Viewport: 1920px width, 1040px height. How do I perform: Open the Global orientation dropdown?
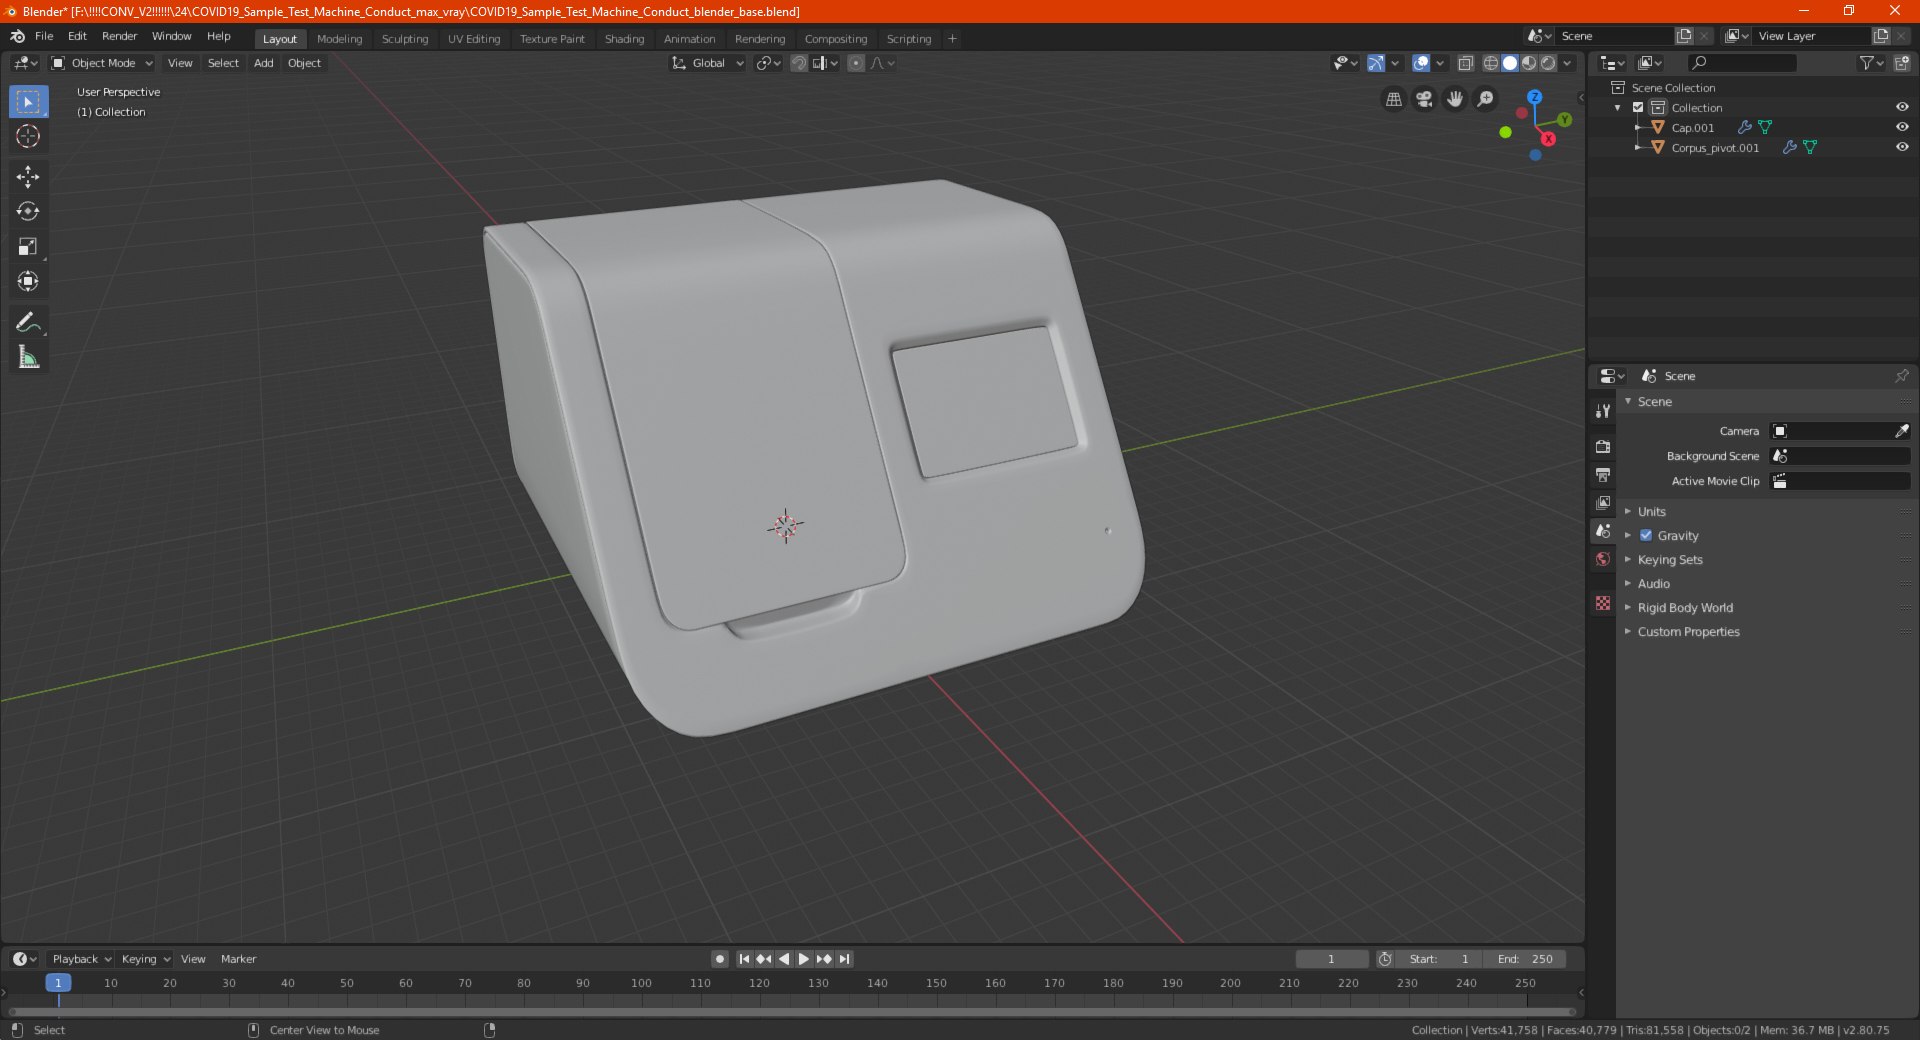(x=708, y=63)
